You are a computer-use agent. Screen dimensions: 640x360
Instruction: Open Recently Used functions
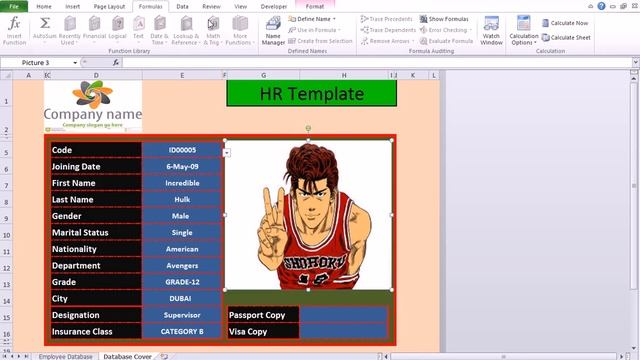tap(69, 30)
